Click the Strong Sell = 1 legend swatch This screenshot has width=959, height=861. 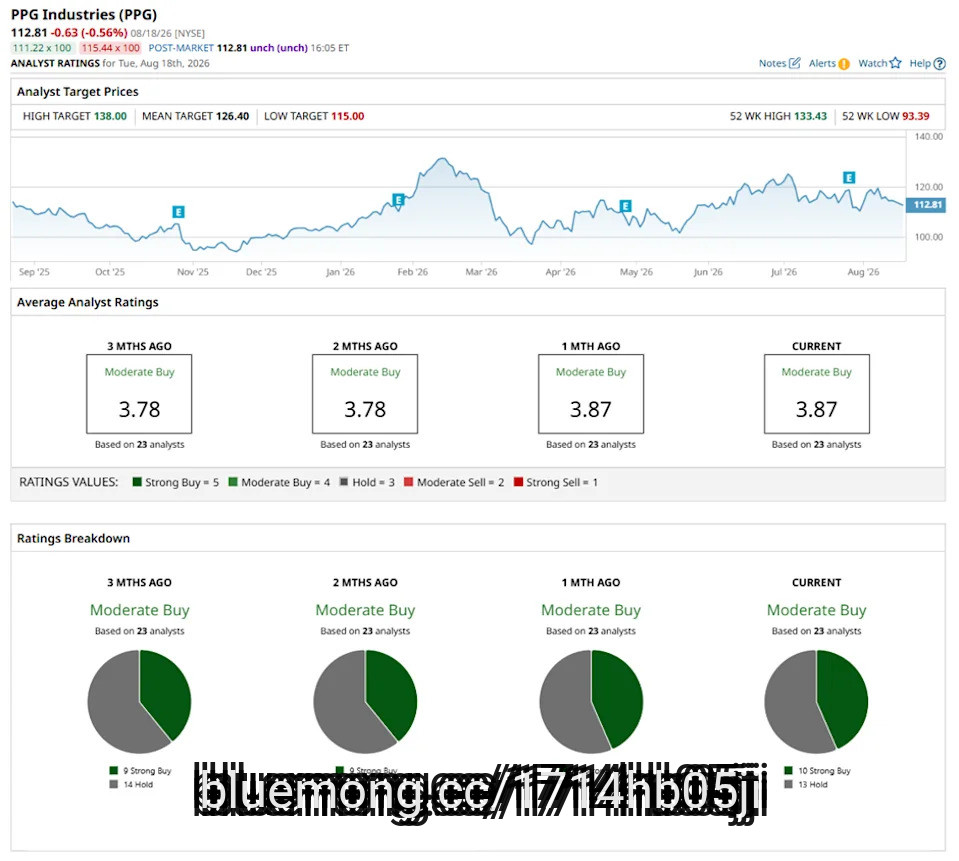(518, 482)
